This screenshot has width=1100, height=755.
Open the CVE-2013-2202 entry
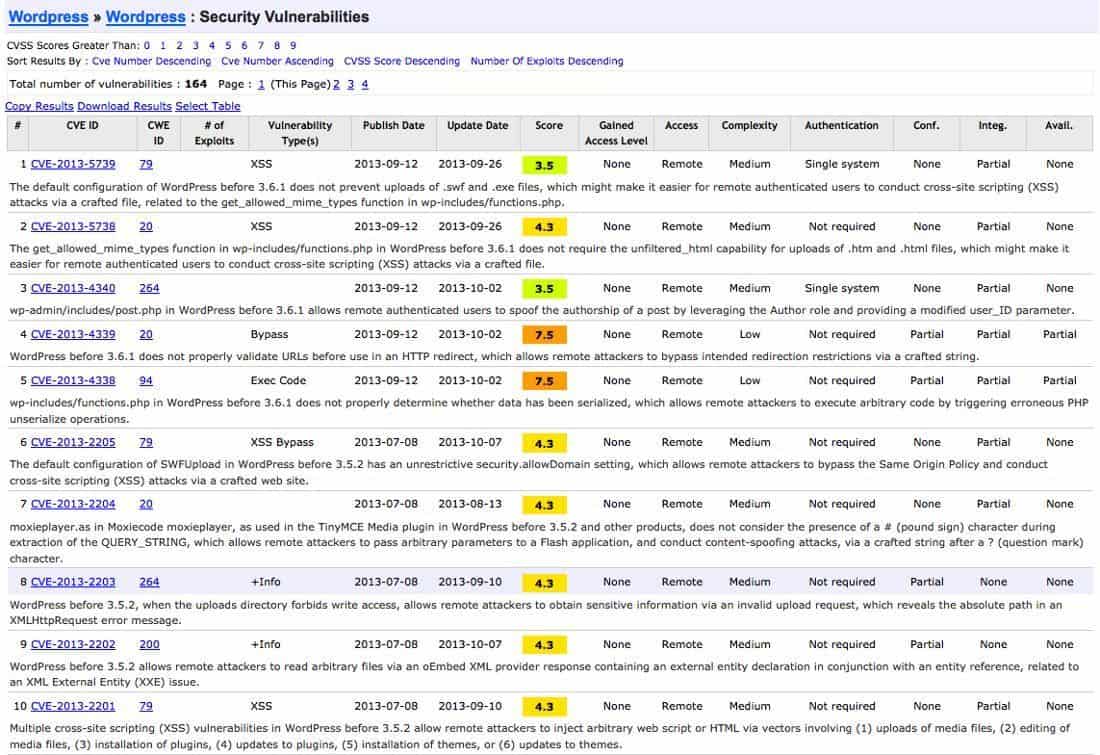click(x=73, y=645)
